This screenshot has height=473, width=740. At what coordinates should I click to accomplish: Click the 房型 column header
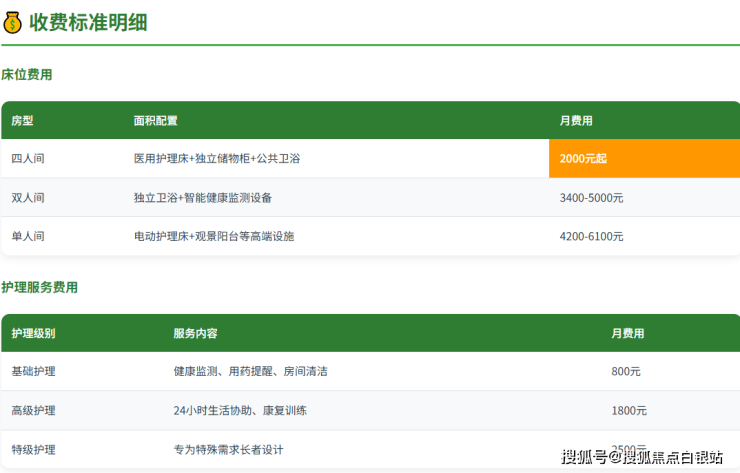tap(22, 120)
